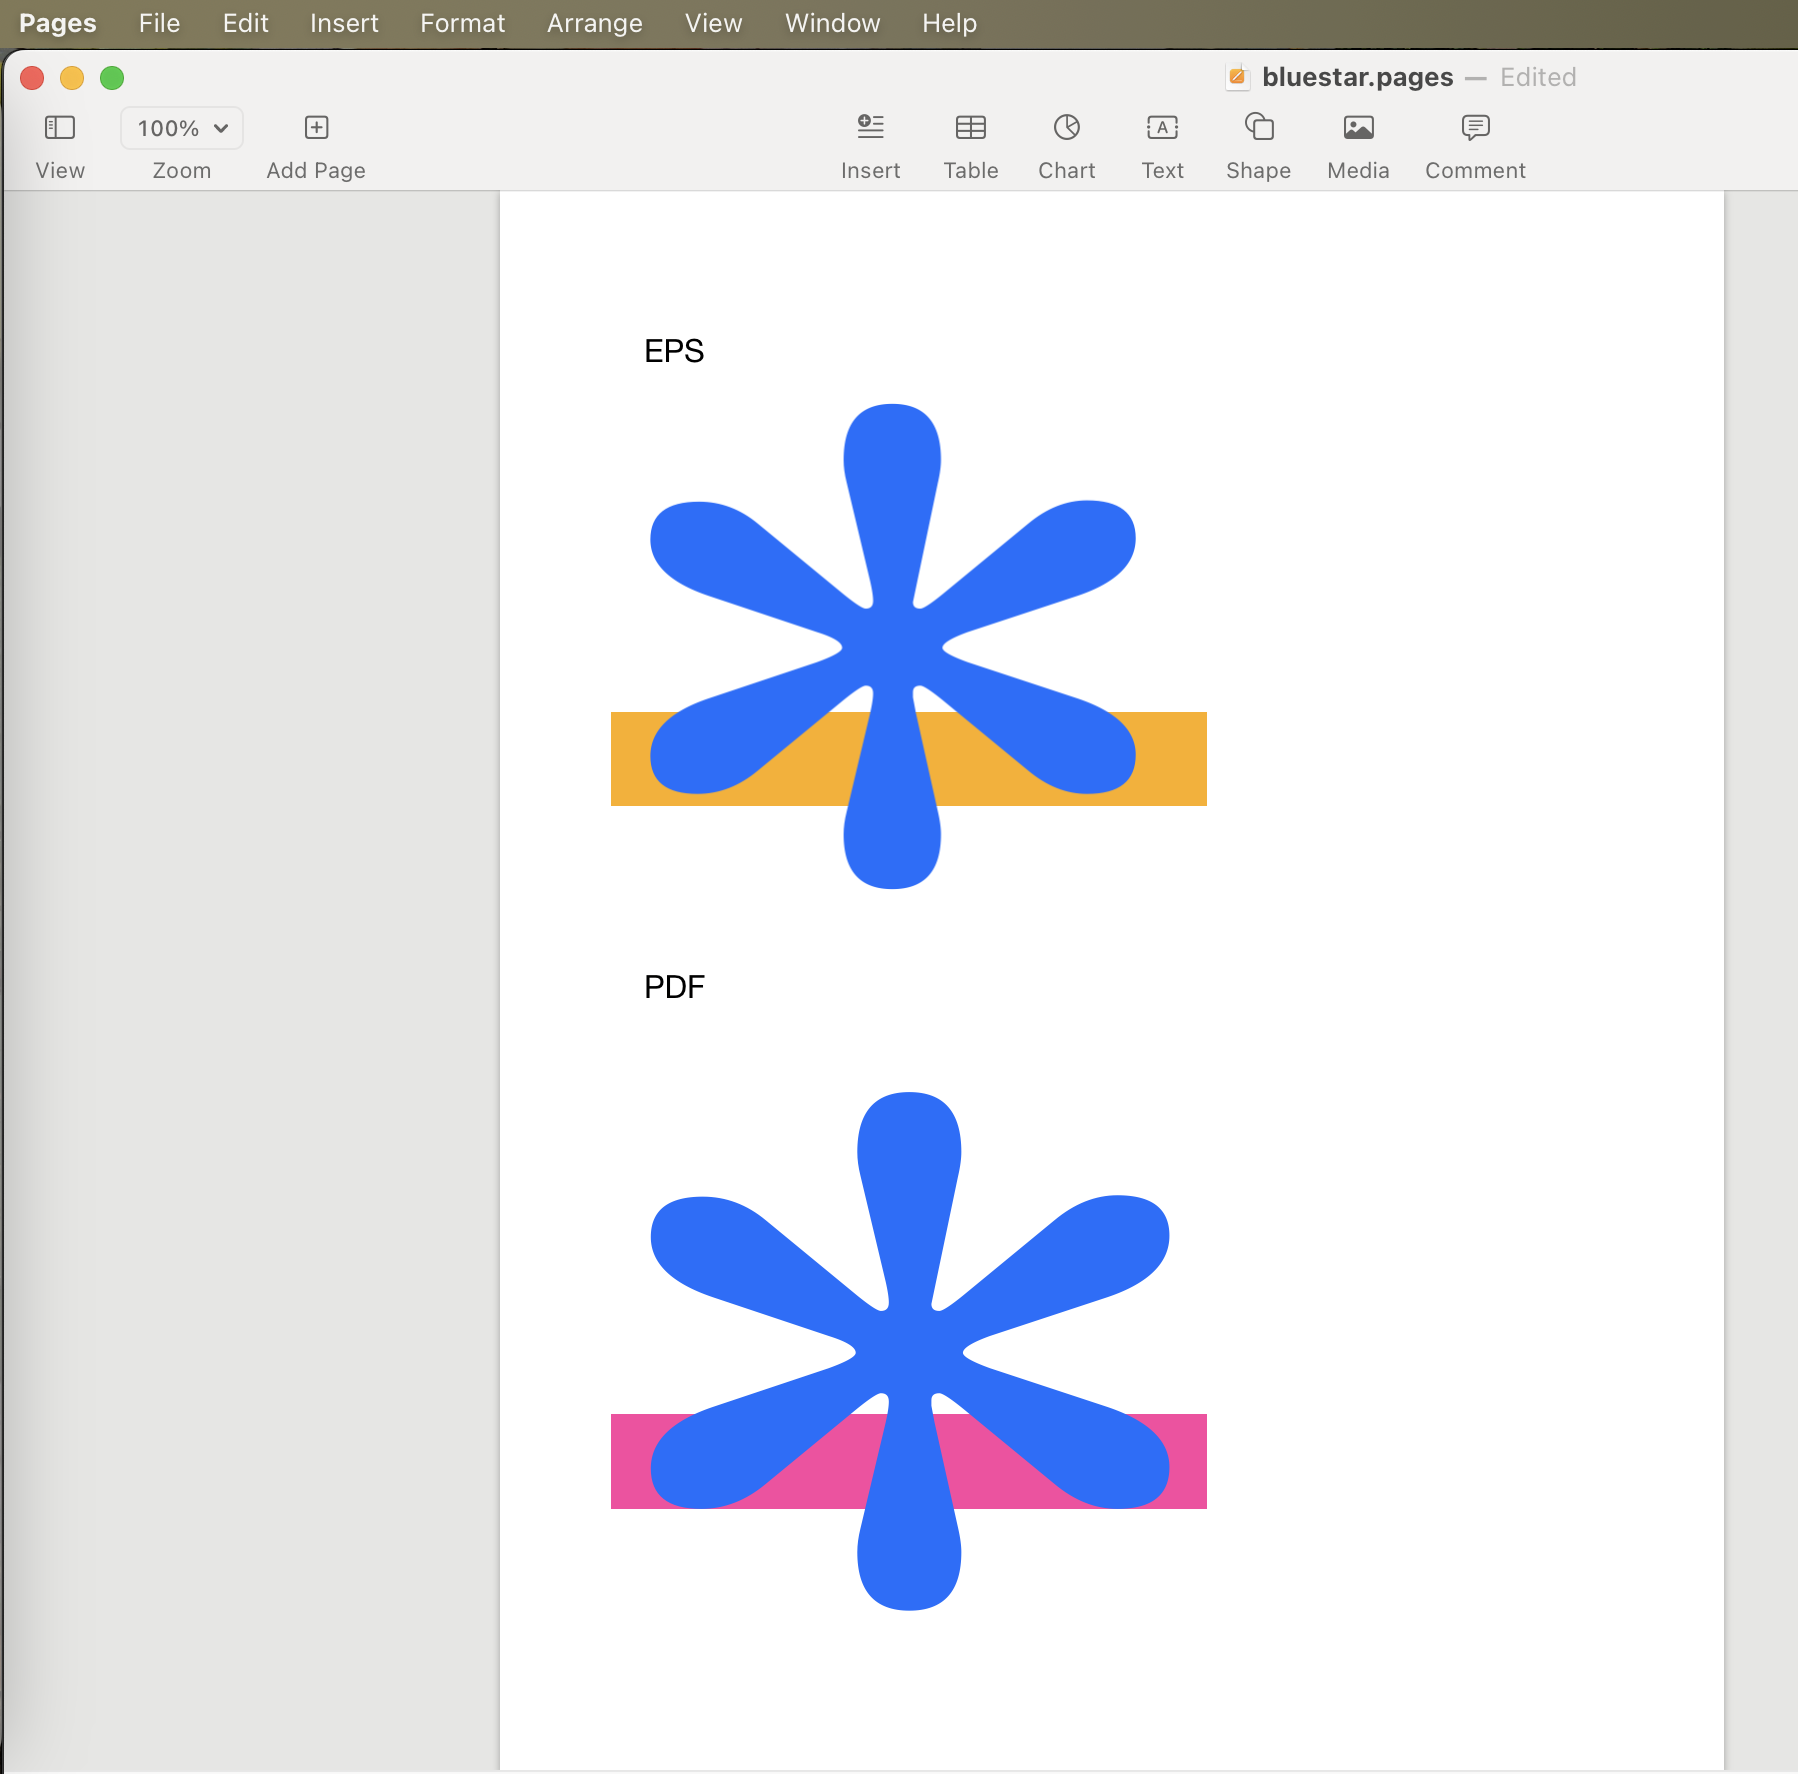Click the Chart toolbar icon
This screenshot has height=1774, width=1798.
(x=1067, y=127)
